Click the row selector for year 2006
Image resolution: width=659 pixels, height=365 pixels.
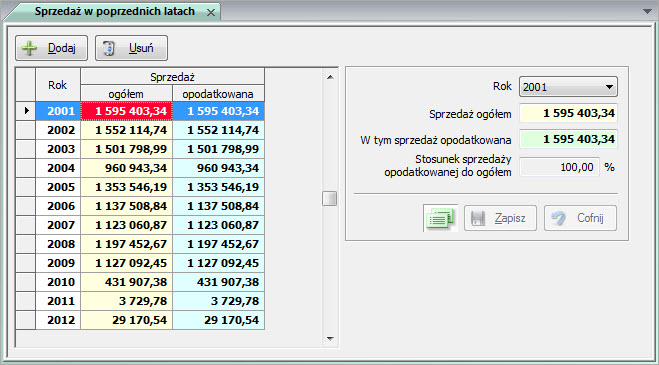pos(26,206)
